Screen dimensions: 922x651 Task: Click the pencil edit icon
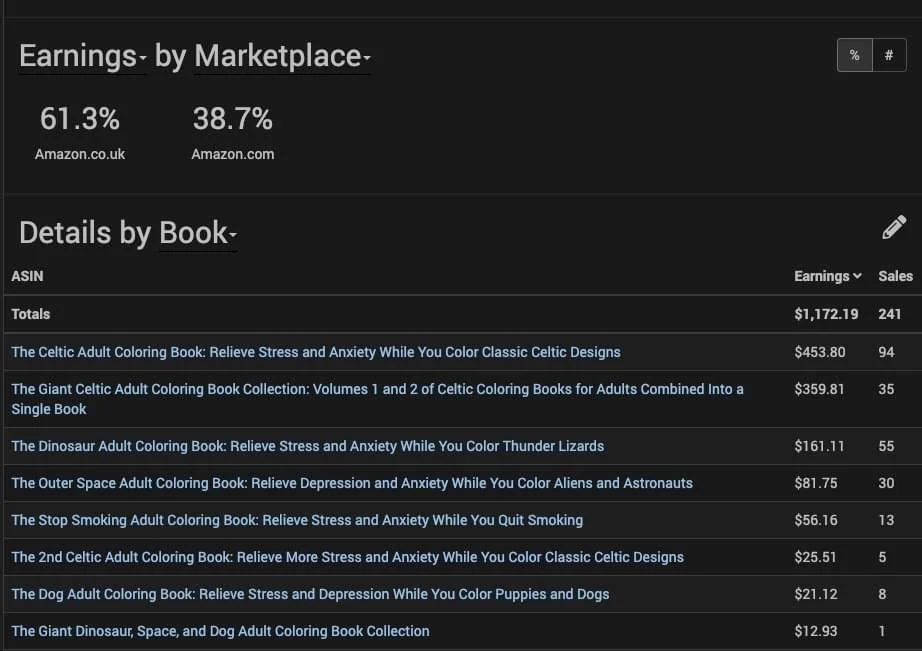[x=894, y=228]
